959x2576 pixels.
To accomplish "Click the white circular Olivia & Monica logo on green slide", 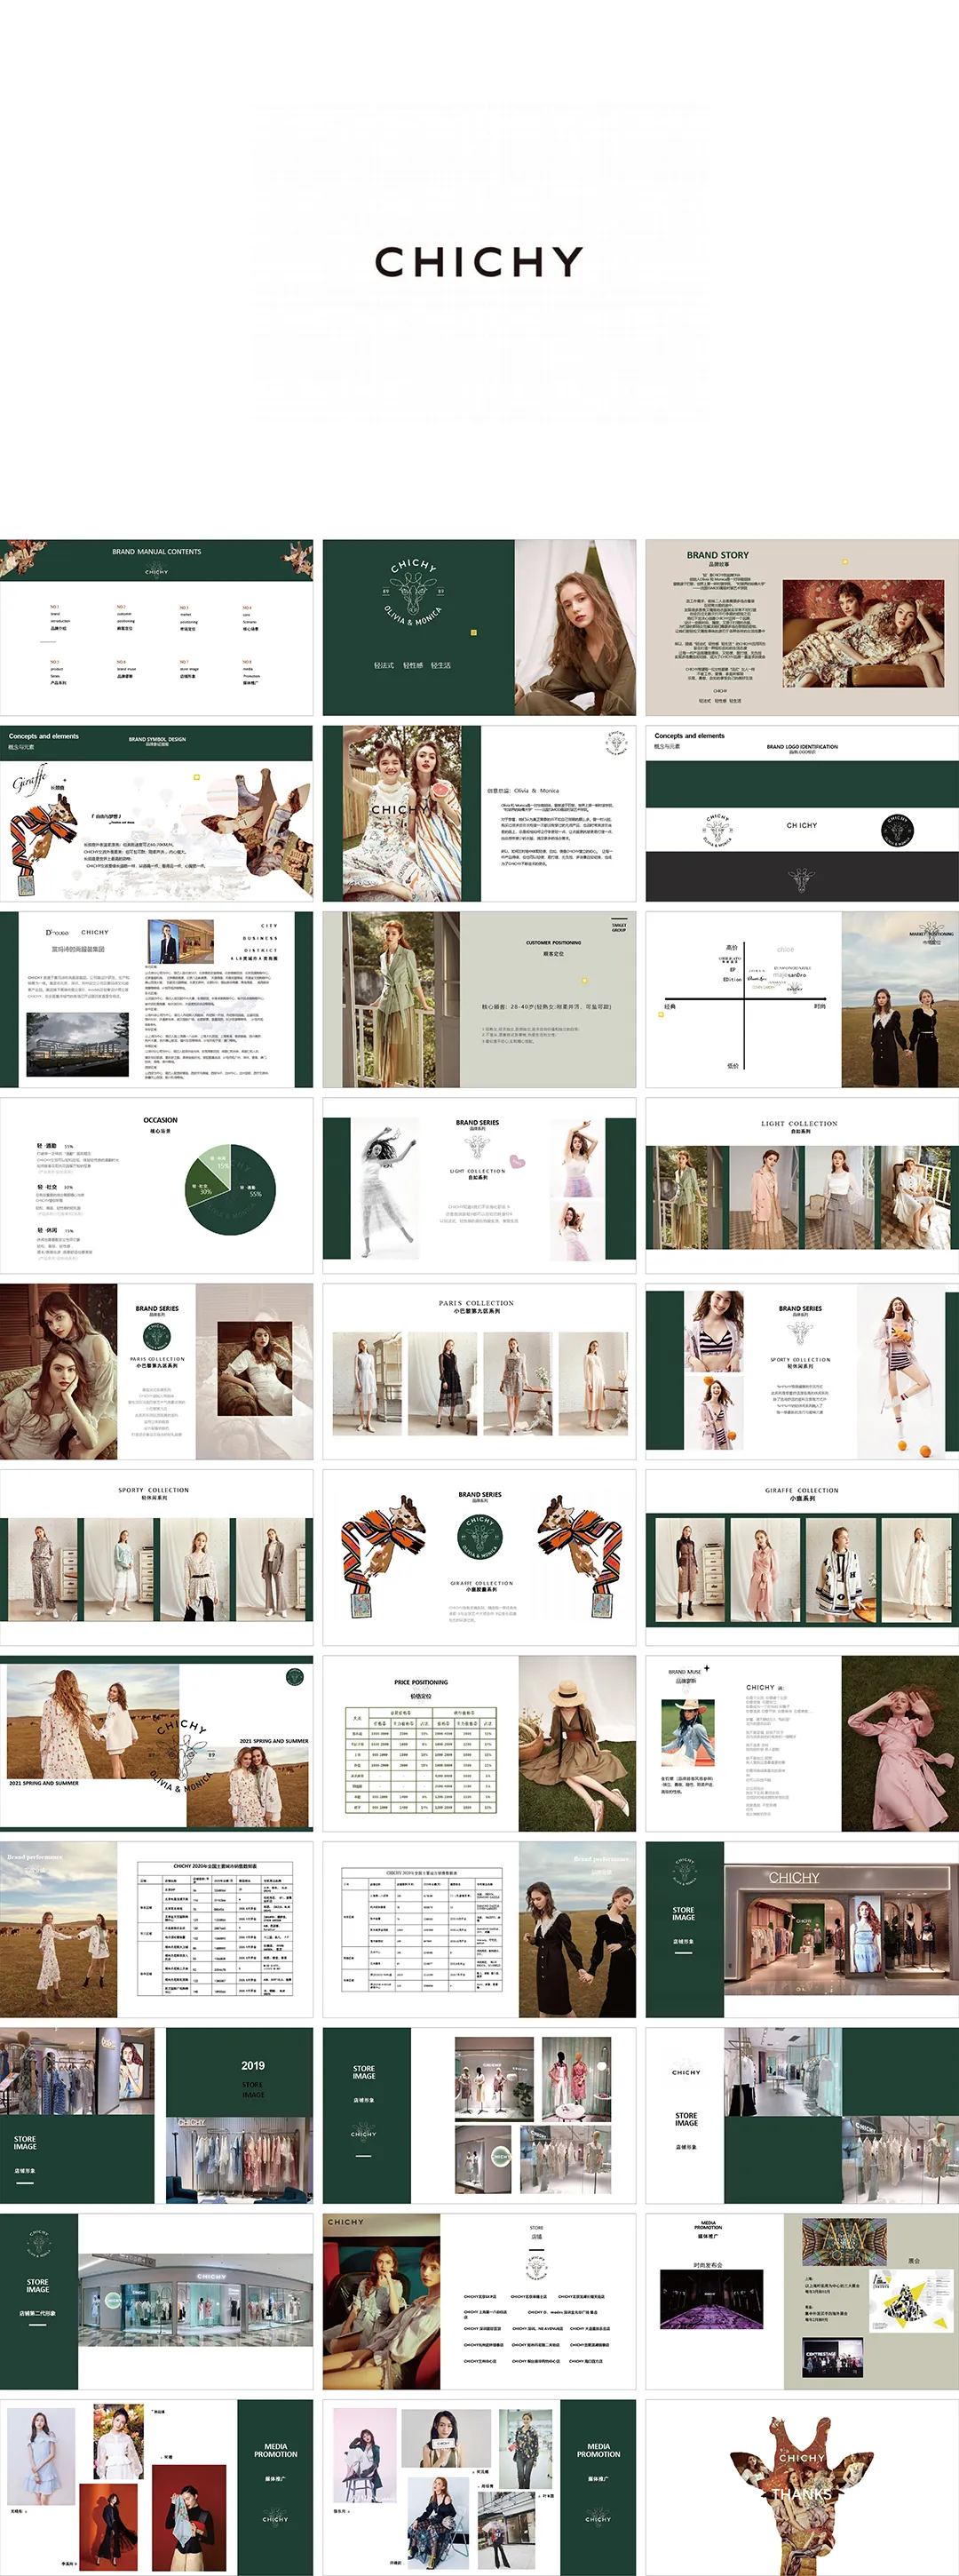I will (414, 591).
